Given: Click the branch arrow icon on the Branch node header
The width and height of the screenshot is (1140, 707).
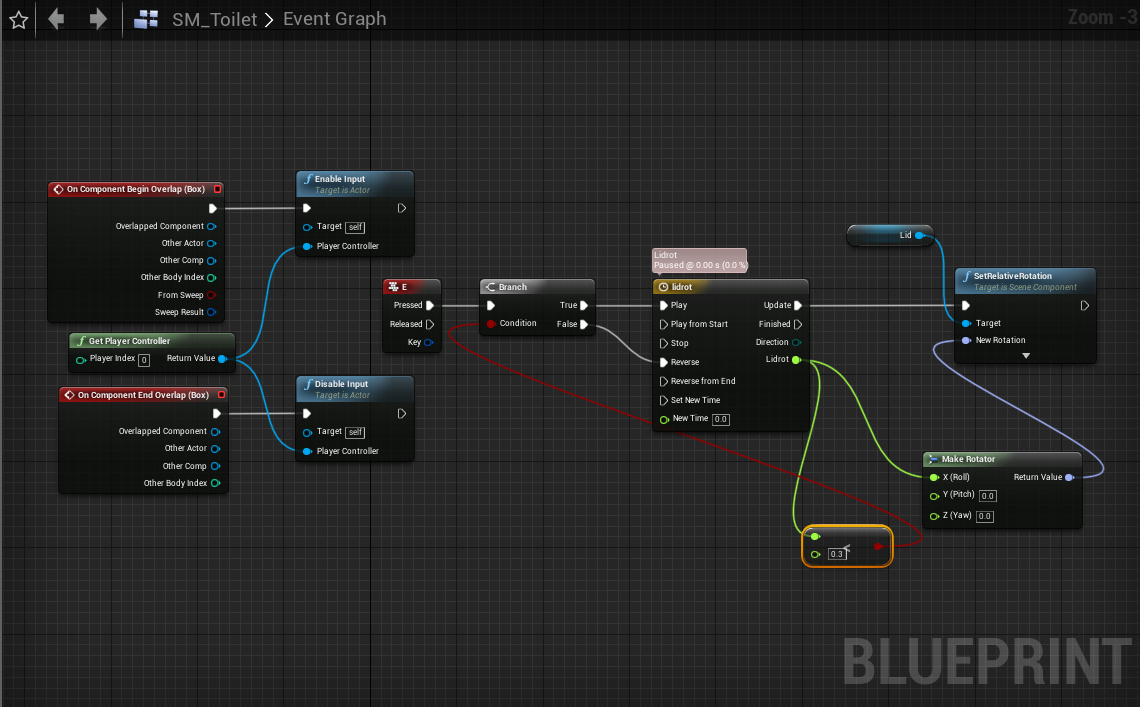Looking at the screenshot, I should [x=489, y=286].
